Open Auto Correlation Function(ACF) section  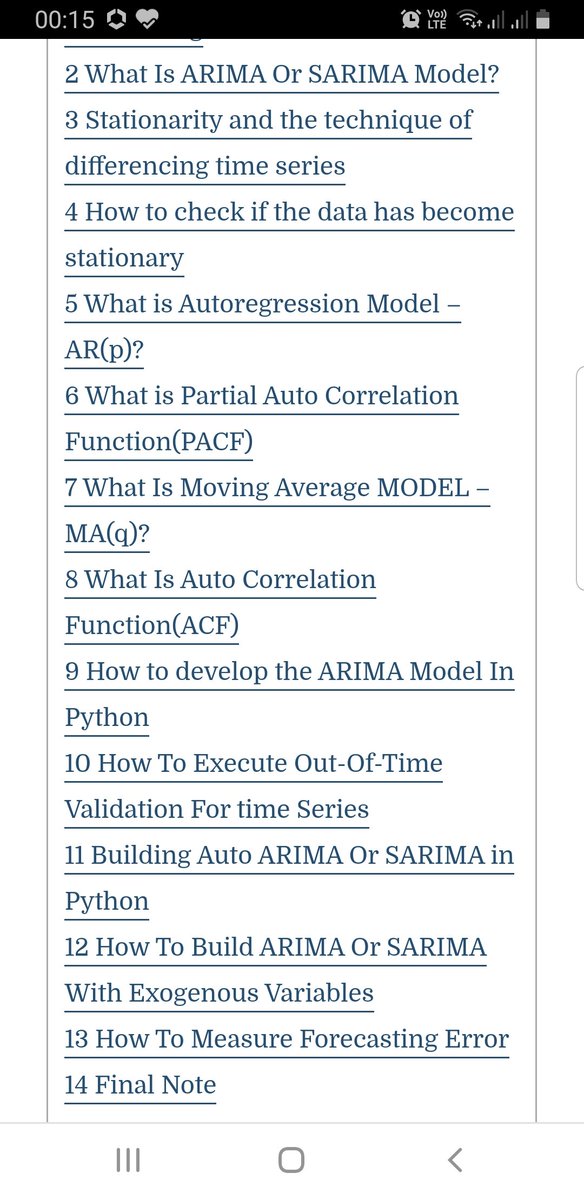[221, 603]
